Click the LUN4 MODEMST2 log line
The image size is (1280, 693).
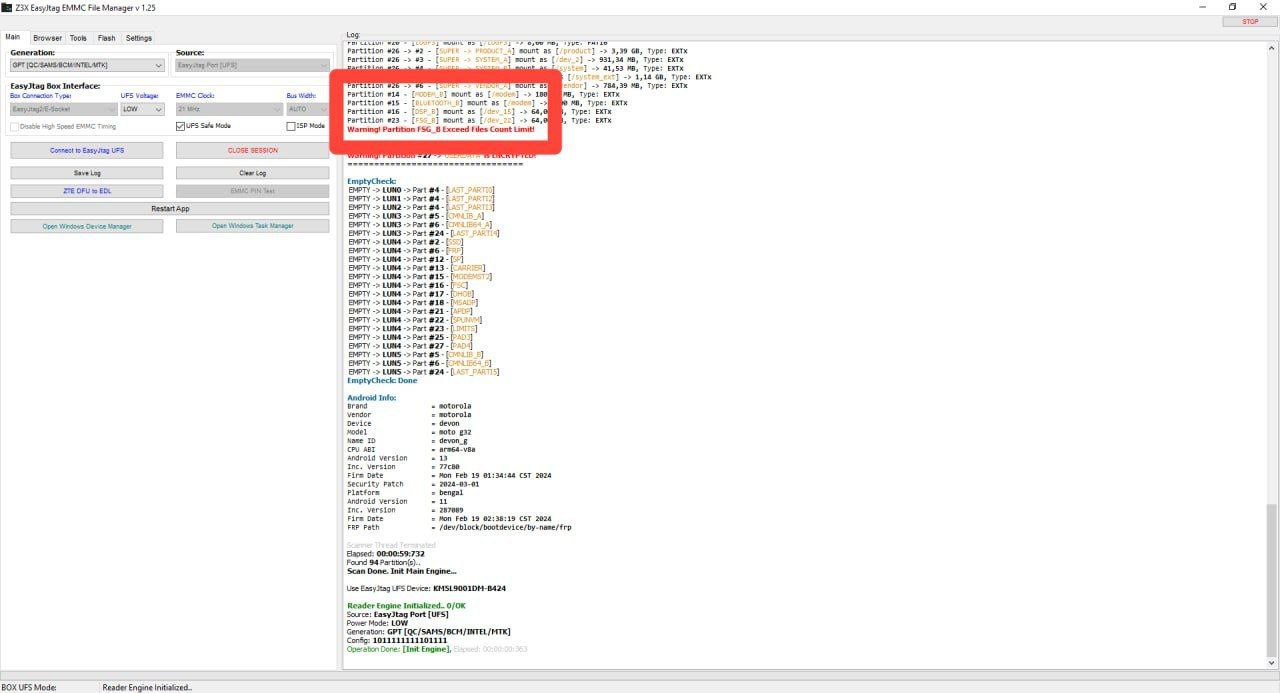[420, 277]
